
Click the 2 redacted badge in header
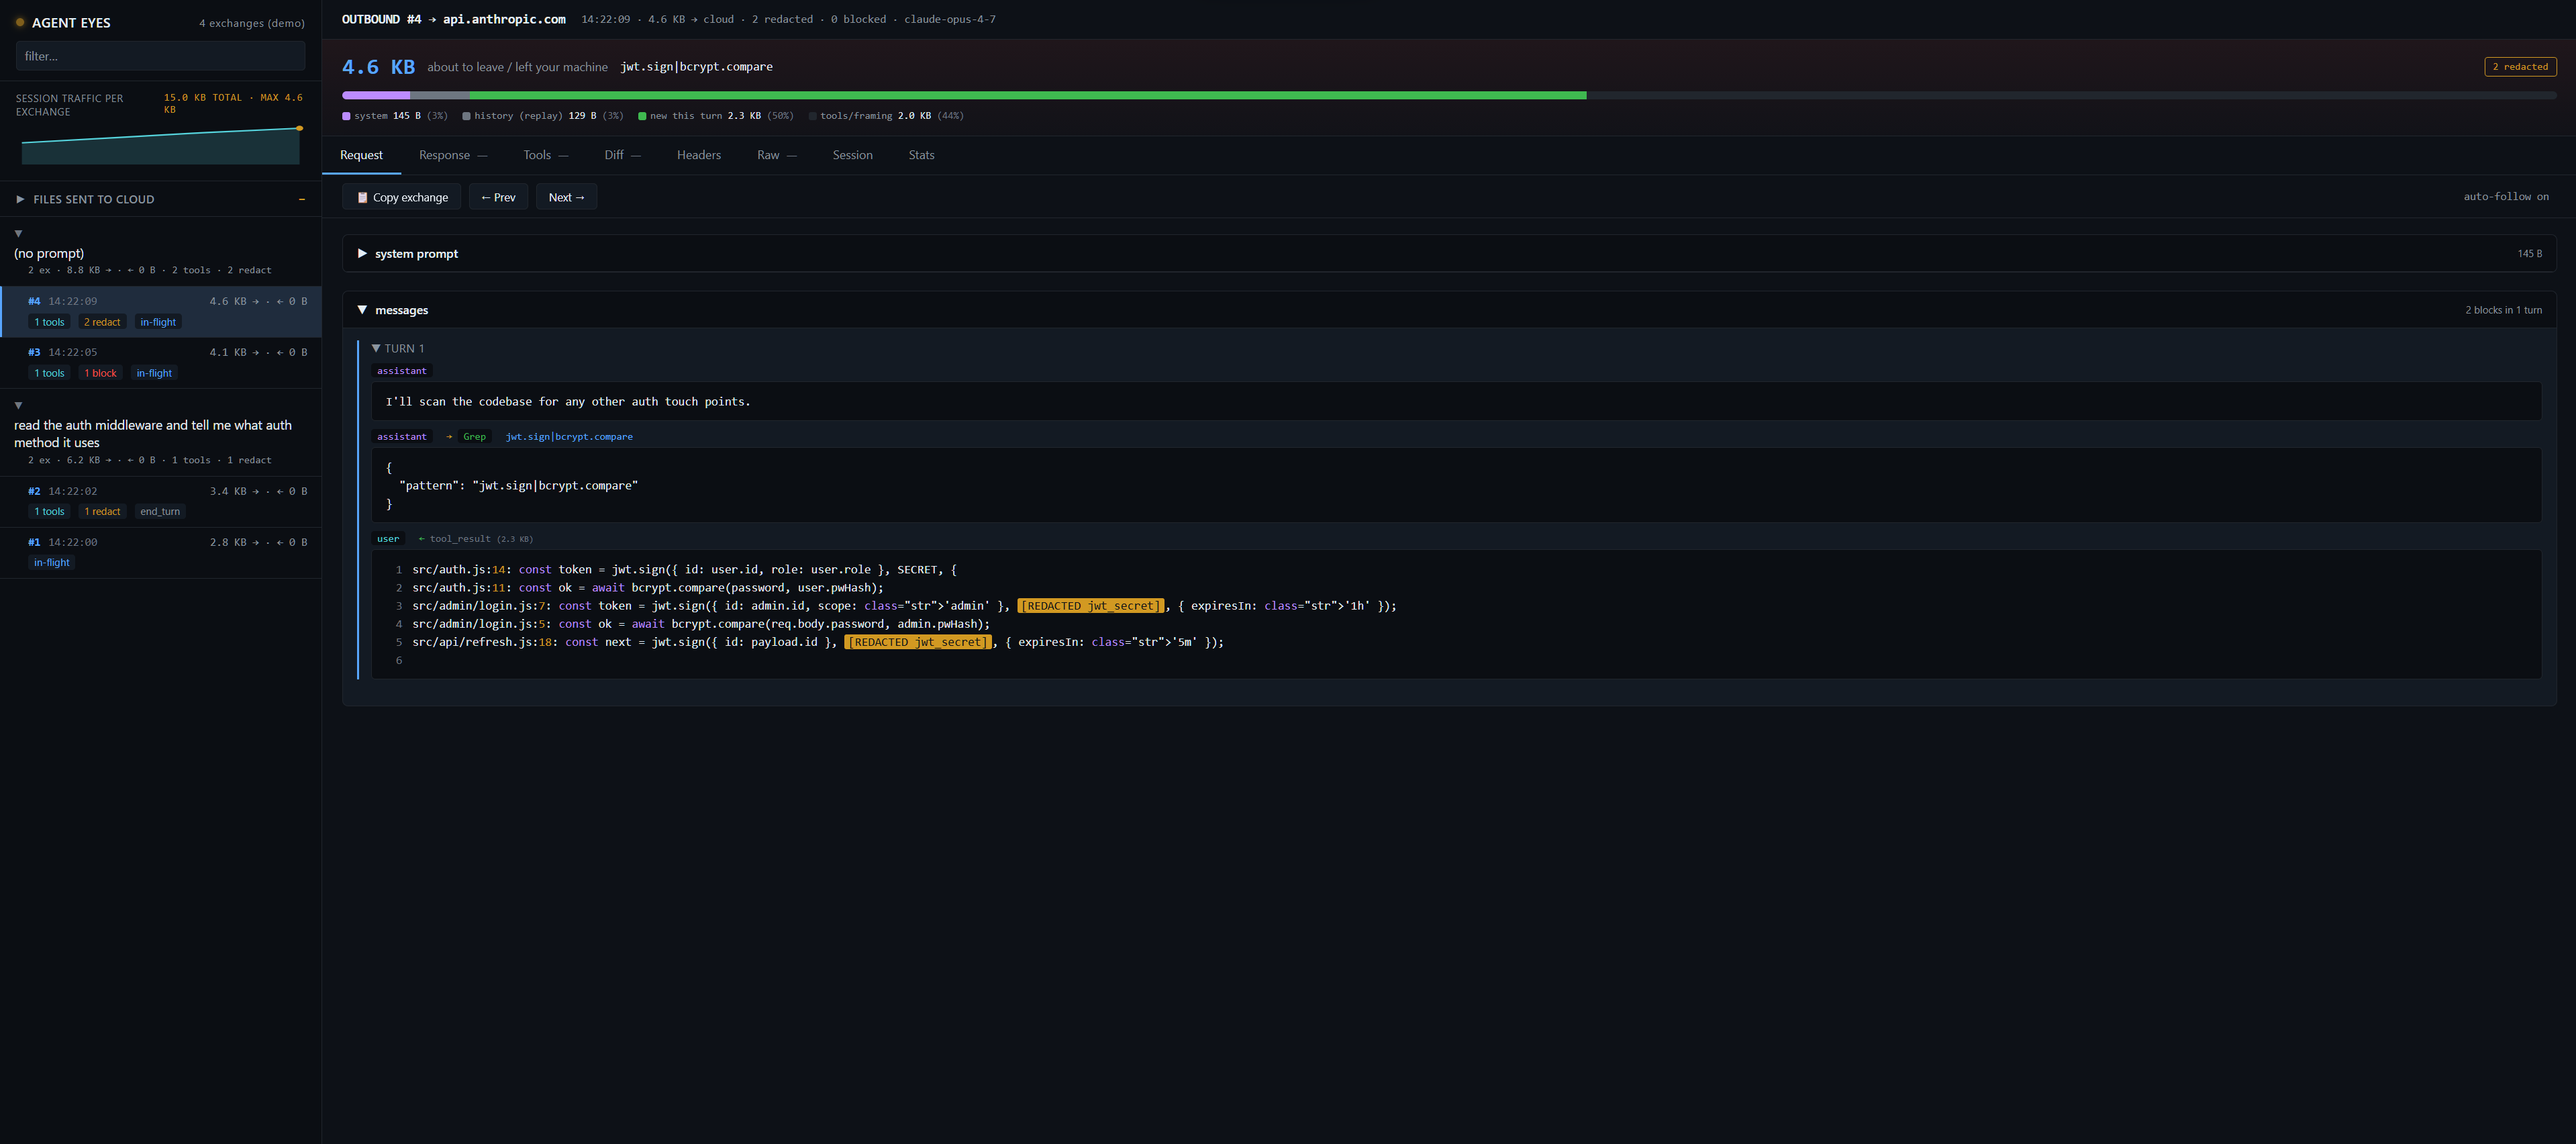(2520, 67)
